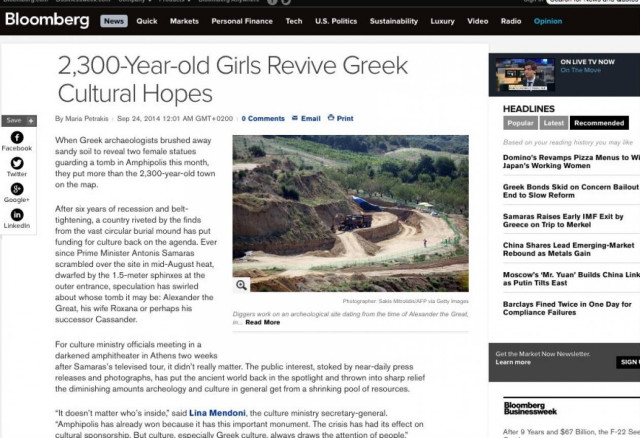
Task: Go to the Opinion section
Action: tap(547, 21)
